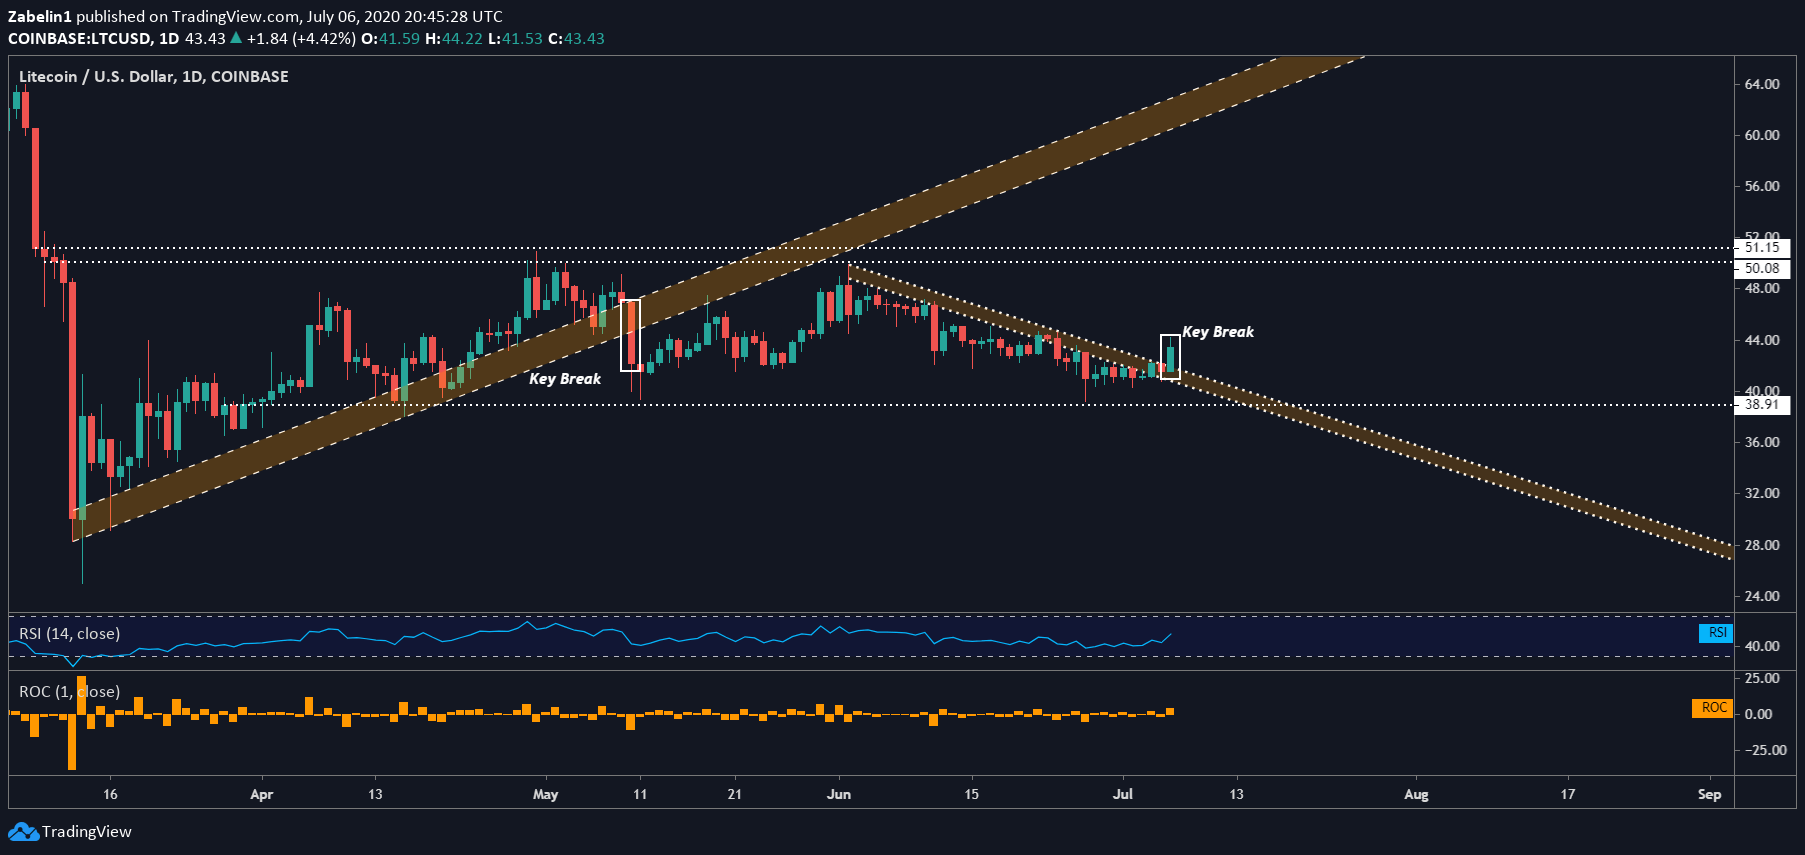Viewport: 1805px width, 855px height.
Task: Click the 28.00 price axis label
Action: pyautogui.click(x=1762, y=545)
